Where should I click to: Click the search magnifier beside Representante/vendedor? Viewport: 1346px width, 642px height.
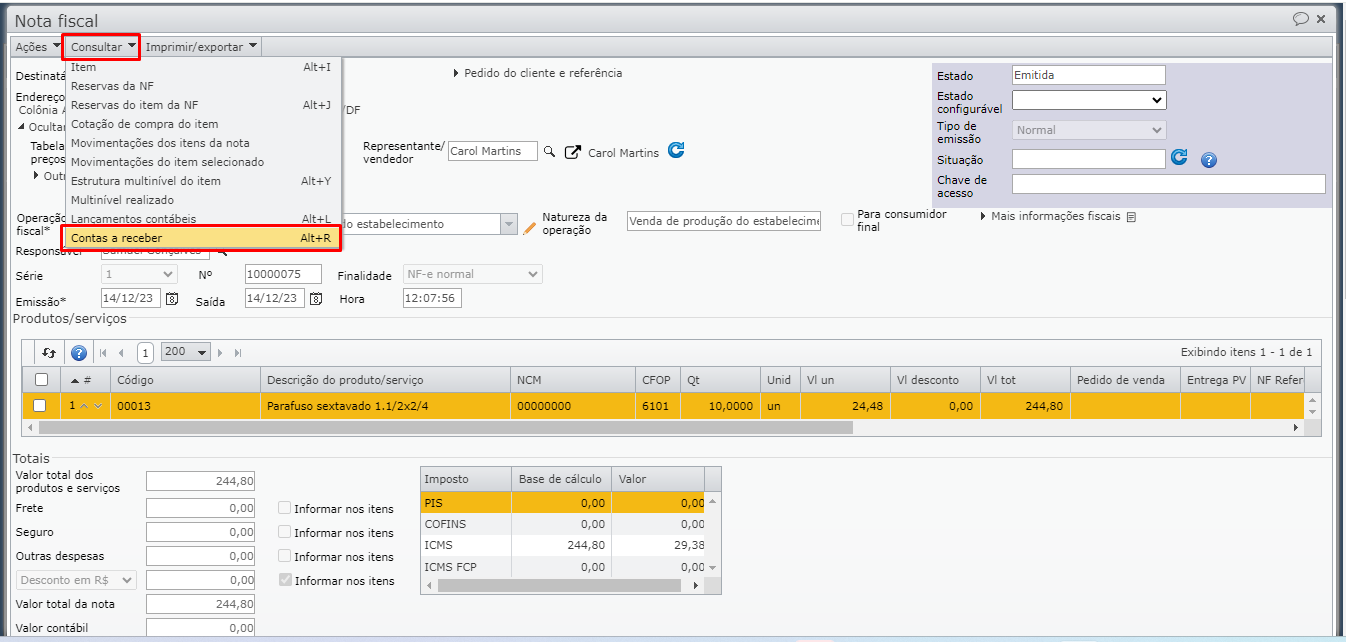coord(549,152)
